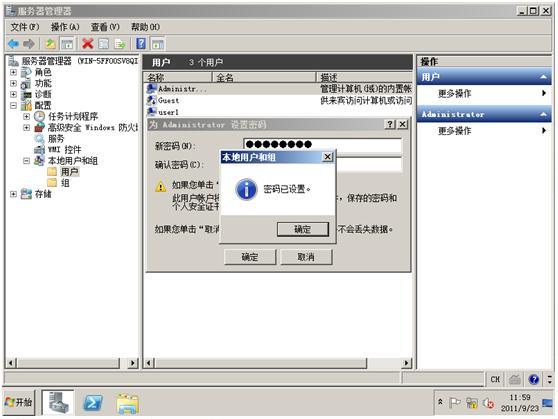The image size is (558, 419).
Task: Expand the 角色 tree node
Action: tap(13, 72)
